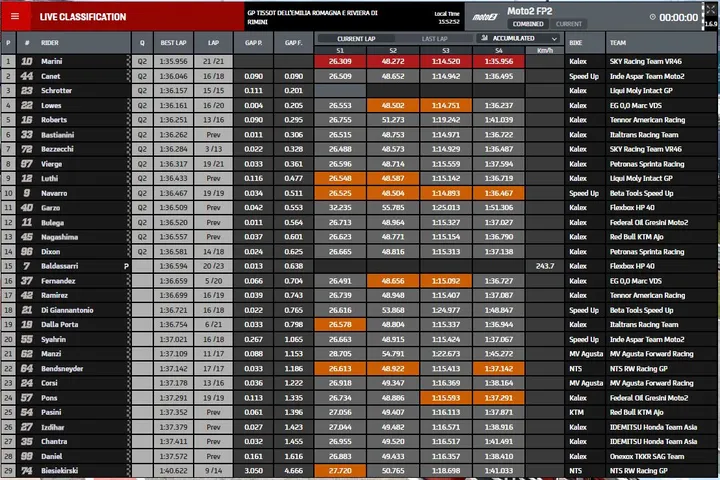
Task: Click Onexox TKKR SAG Team entry
Action: [647, 456]
